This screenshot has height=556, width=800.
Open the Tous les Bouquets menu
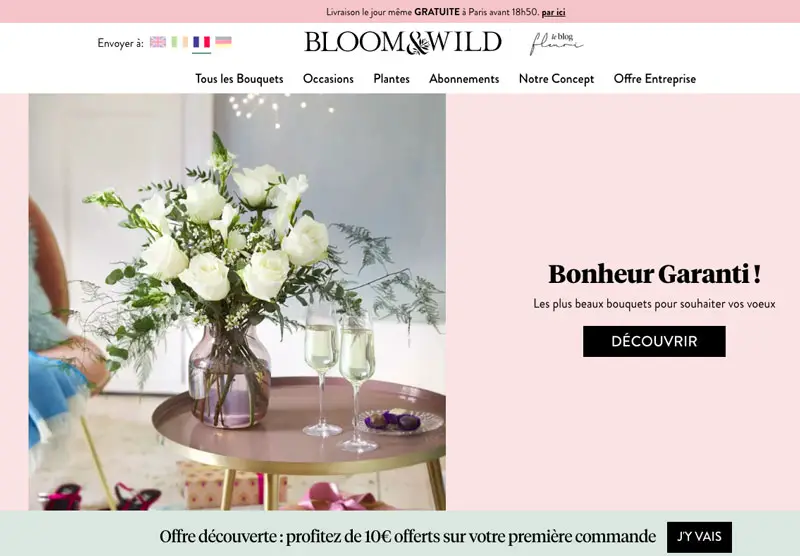click(x=239, y=79)
